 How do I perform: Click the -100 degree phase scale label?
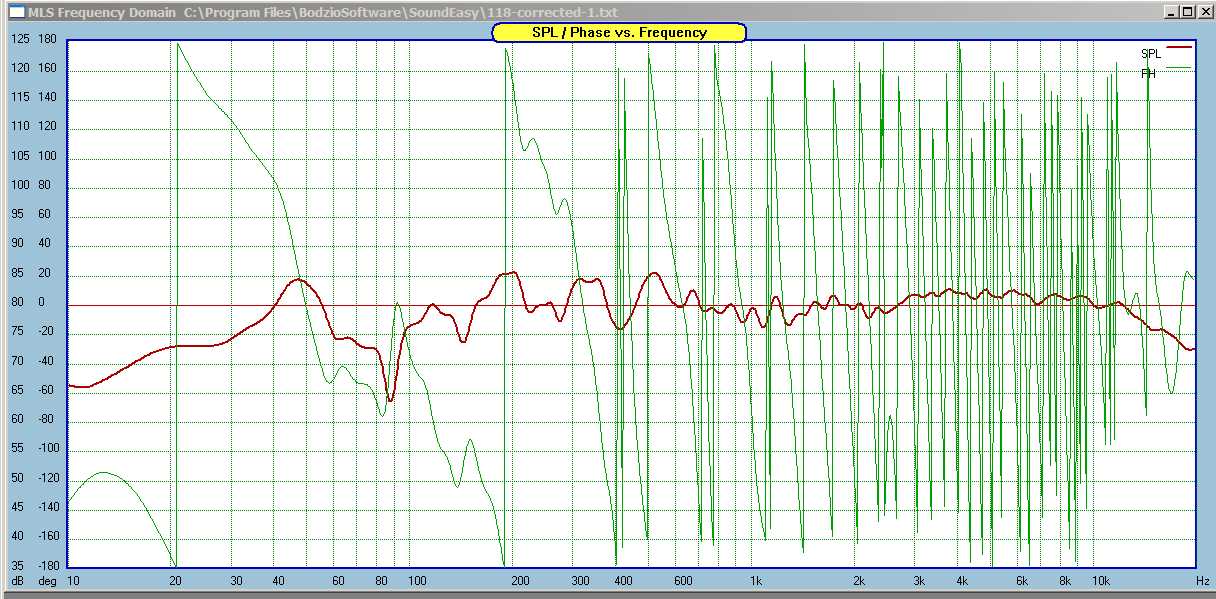pos(48,448)
